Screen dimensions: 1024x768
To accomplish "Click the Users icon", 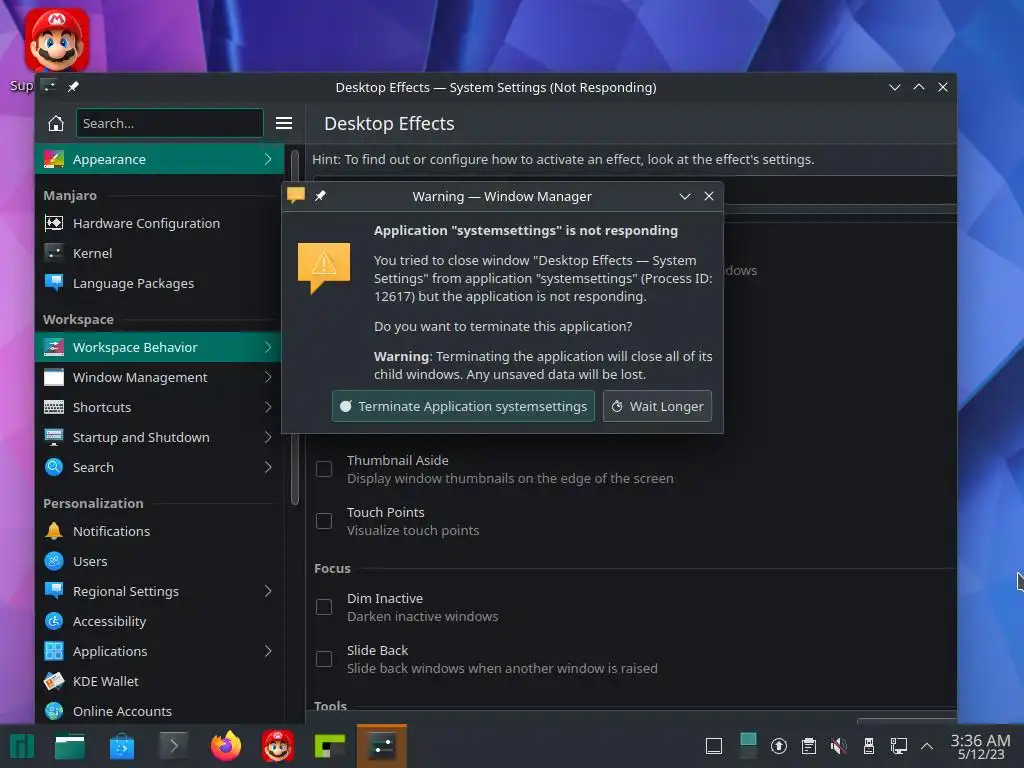I will tap(54, 561).
